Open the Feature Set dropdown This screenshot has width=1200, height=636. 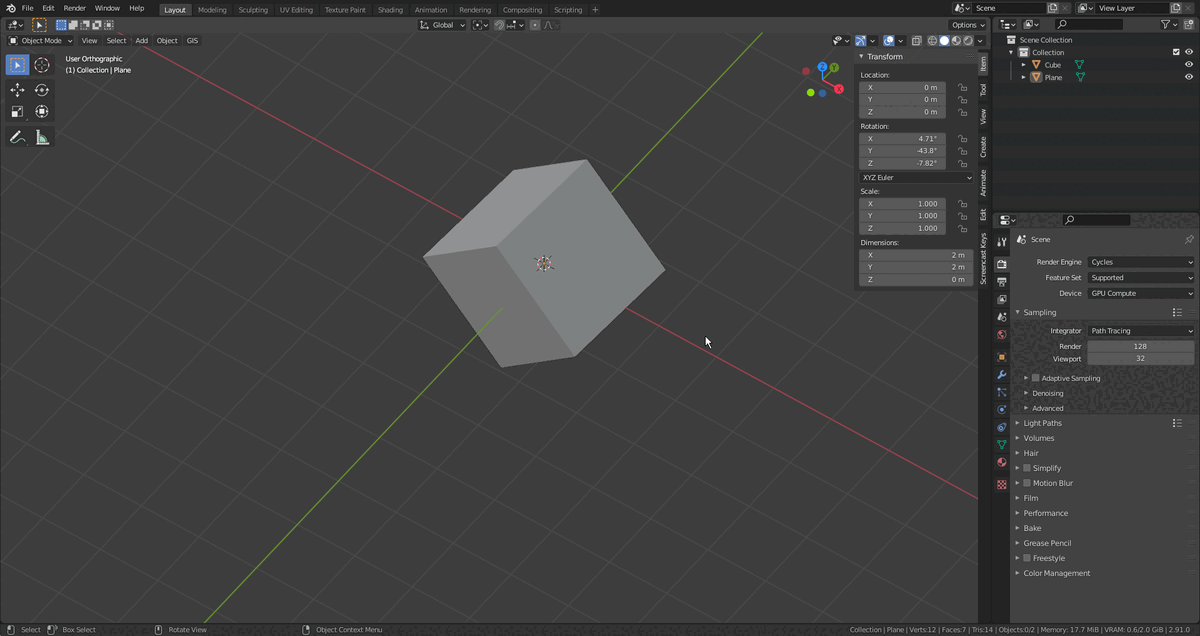[x=1141, y=278]
